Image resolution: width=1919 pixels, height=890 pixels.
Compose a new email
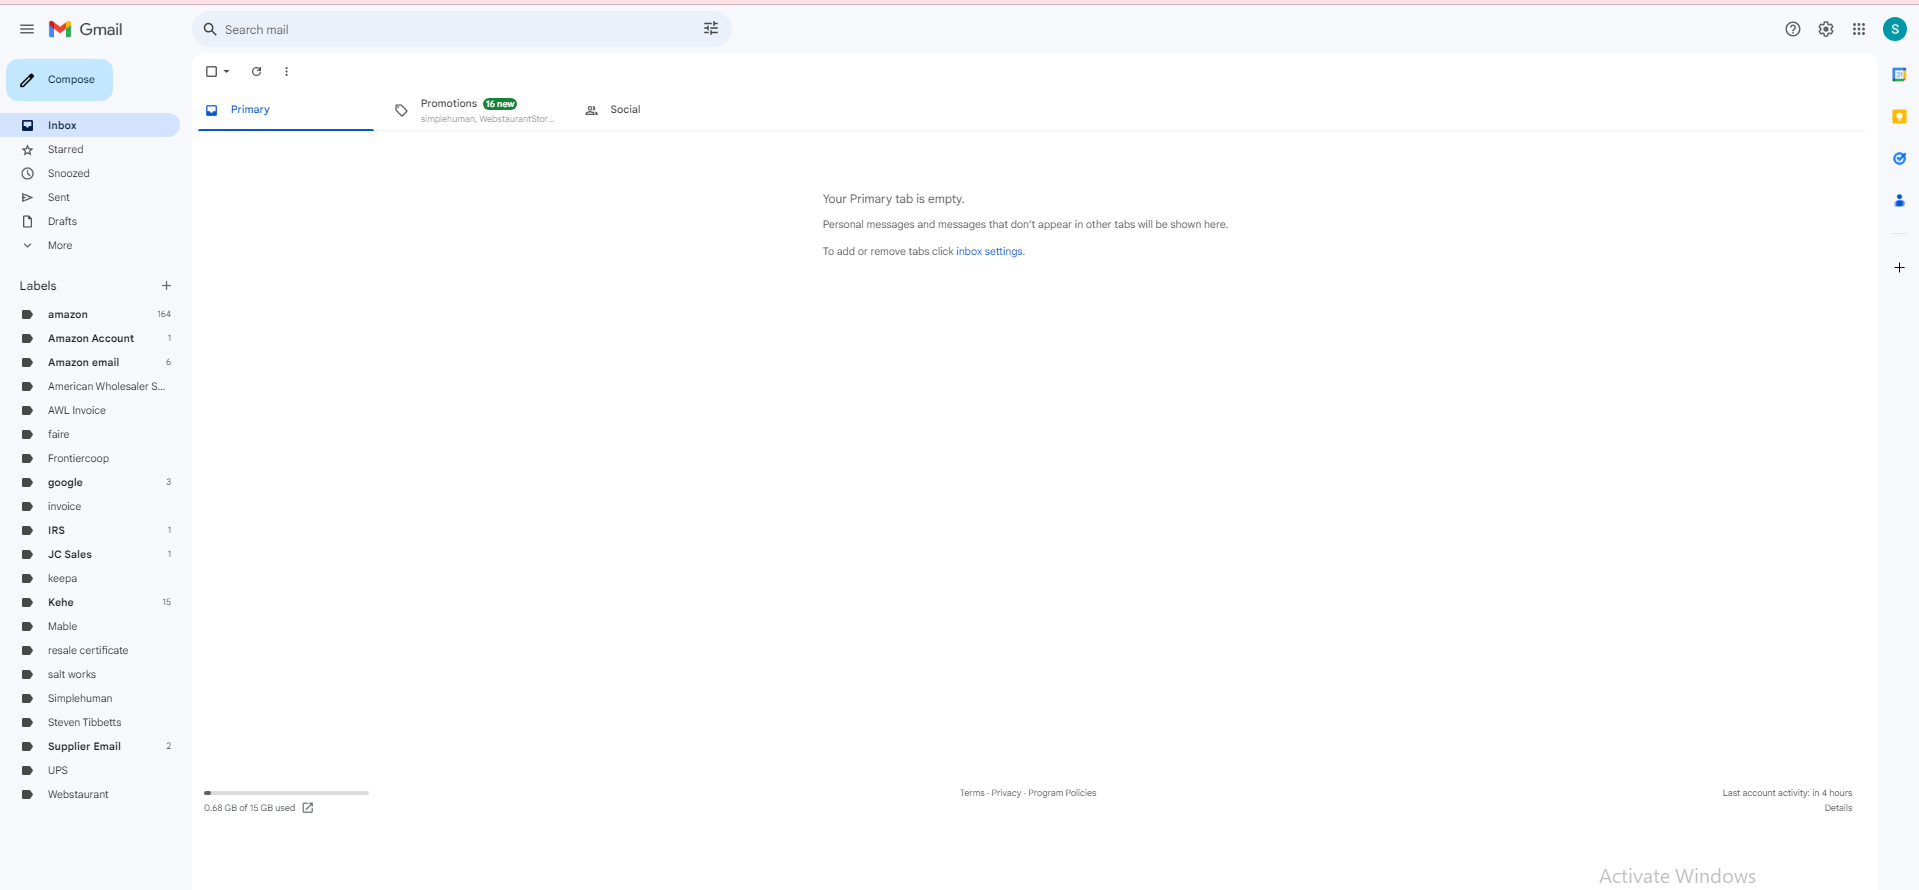point(60,80)
